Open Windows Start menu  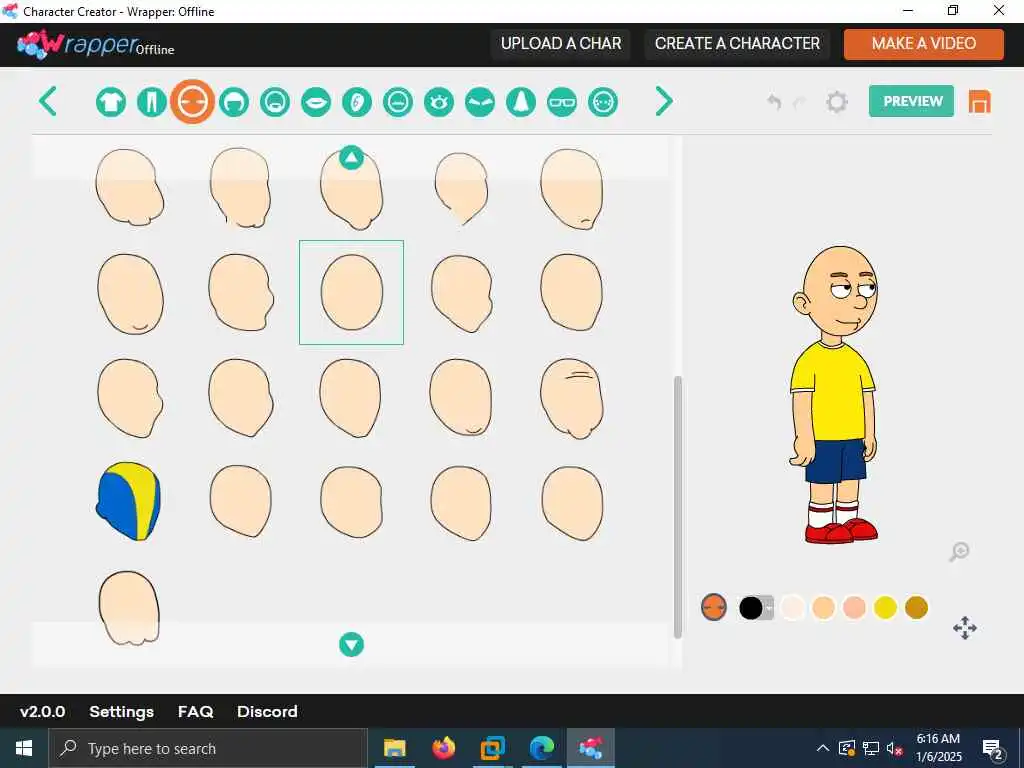[x=24, y=748]
